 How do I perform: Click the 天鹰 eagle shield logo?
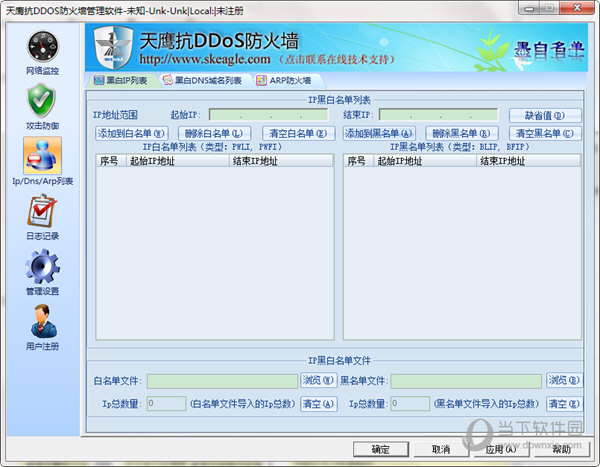pyautogui.click(x=113, y=47)
